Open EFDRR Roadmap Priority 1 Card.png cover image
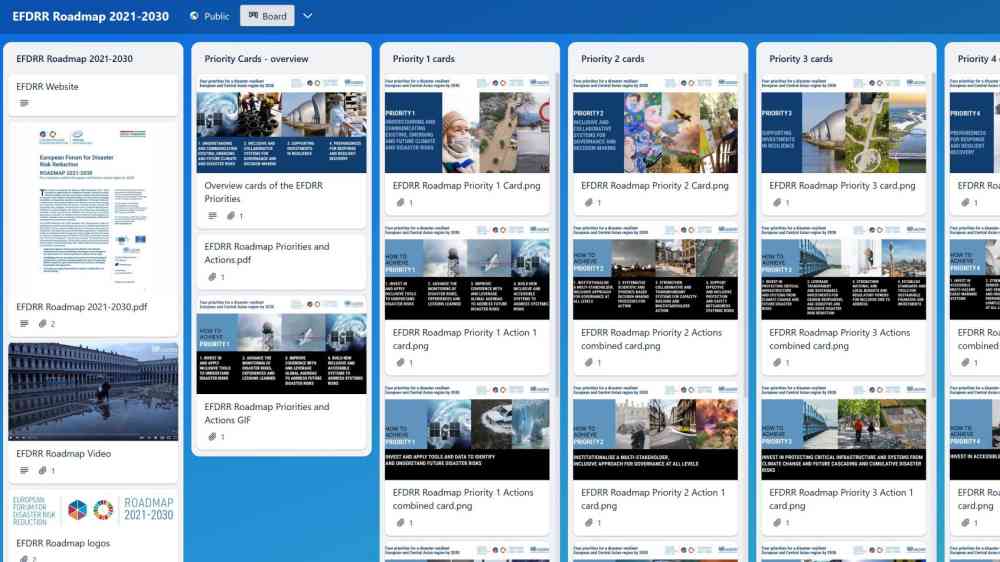This screenshot has width=1000, height=562. coord(467,125)
